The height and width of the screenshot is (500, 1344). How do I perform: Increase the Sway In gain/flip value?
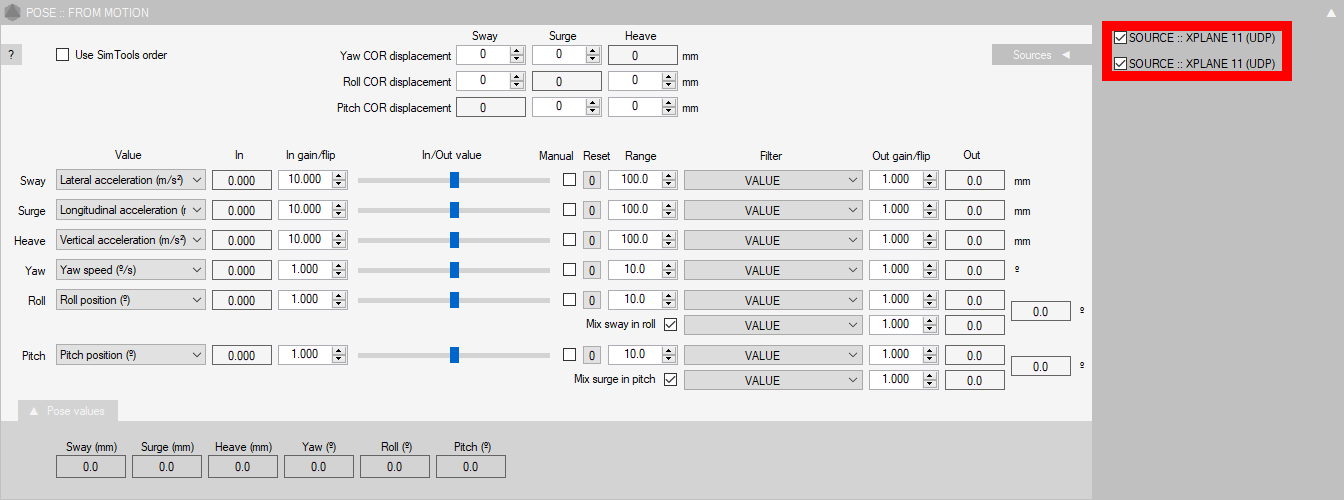(x=339, y=175)
